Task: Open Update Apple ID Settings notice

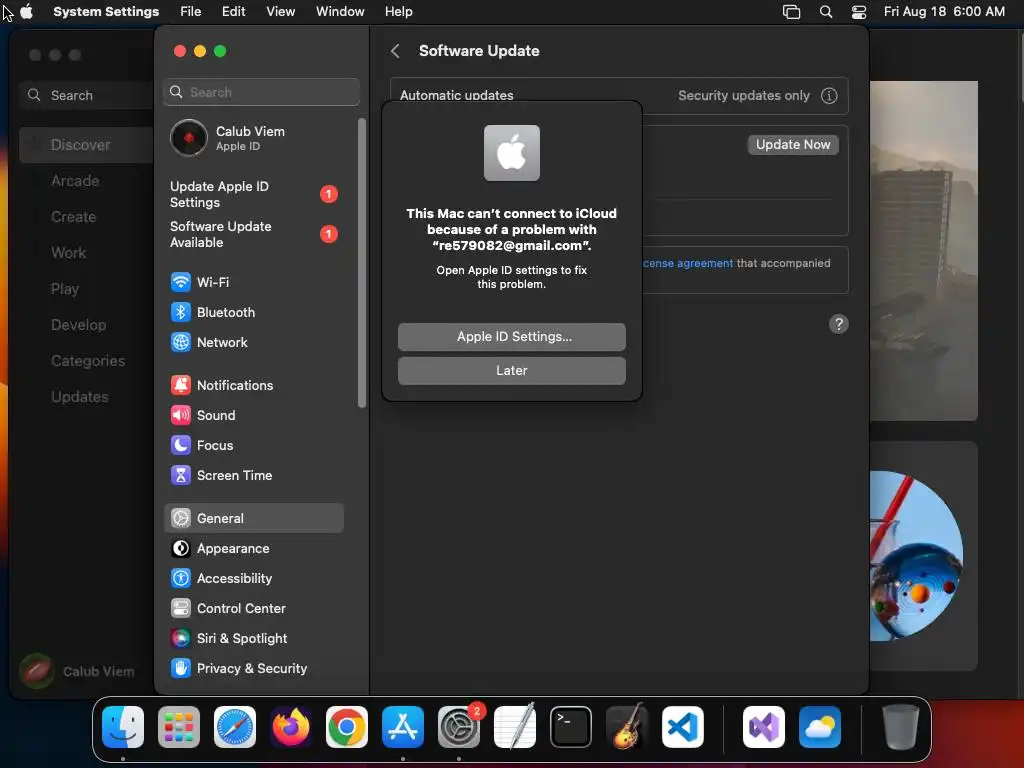Action: [253, 195]
